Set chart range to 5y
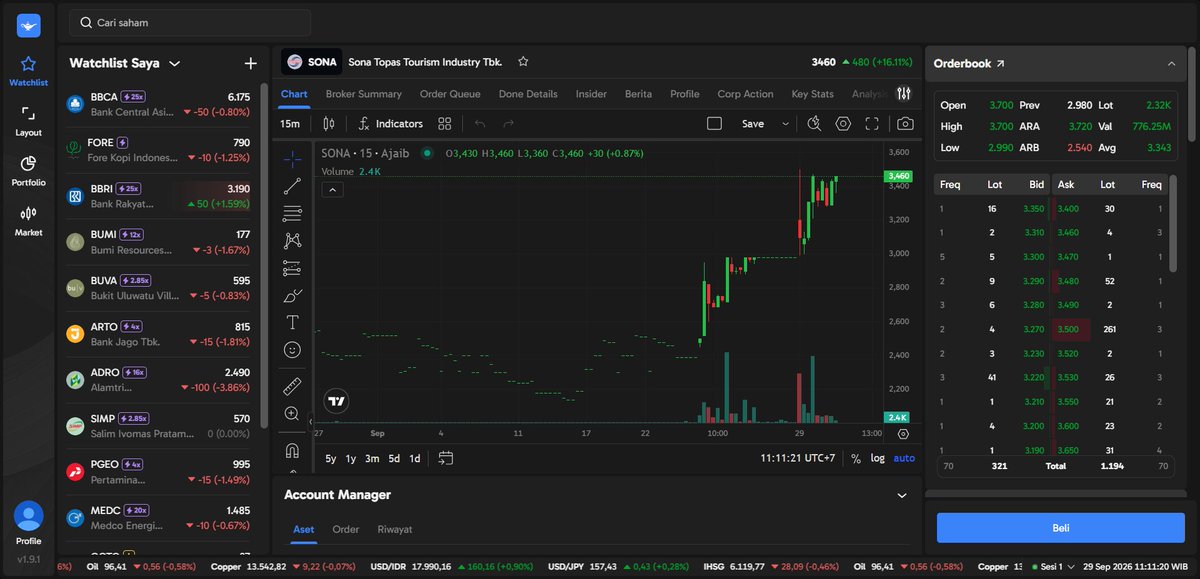This screenshot has width=1200, height=579. [331, 458]
